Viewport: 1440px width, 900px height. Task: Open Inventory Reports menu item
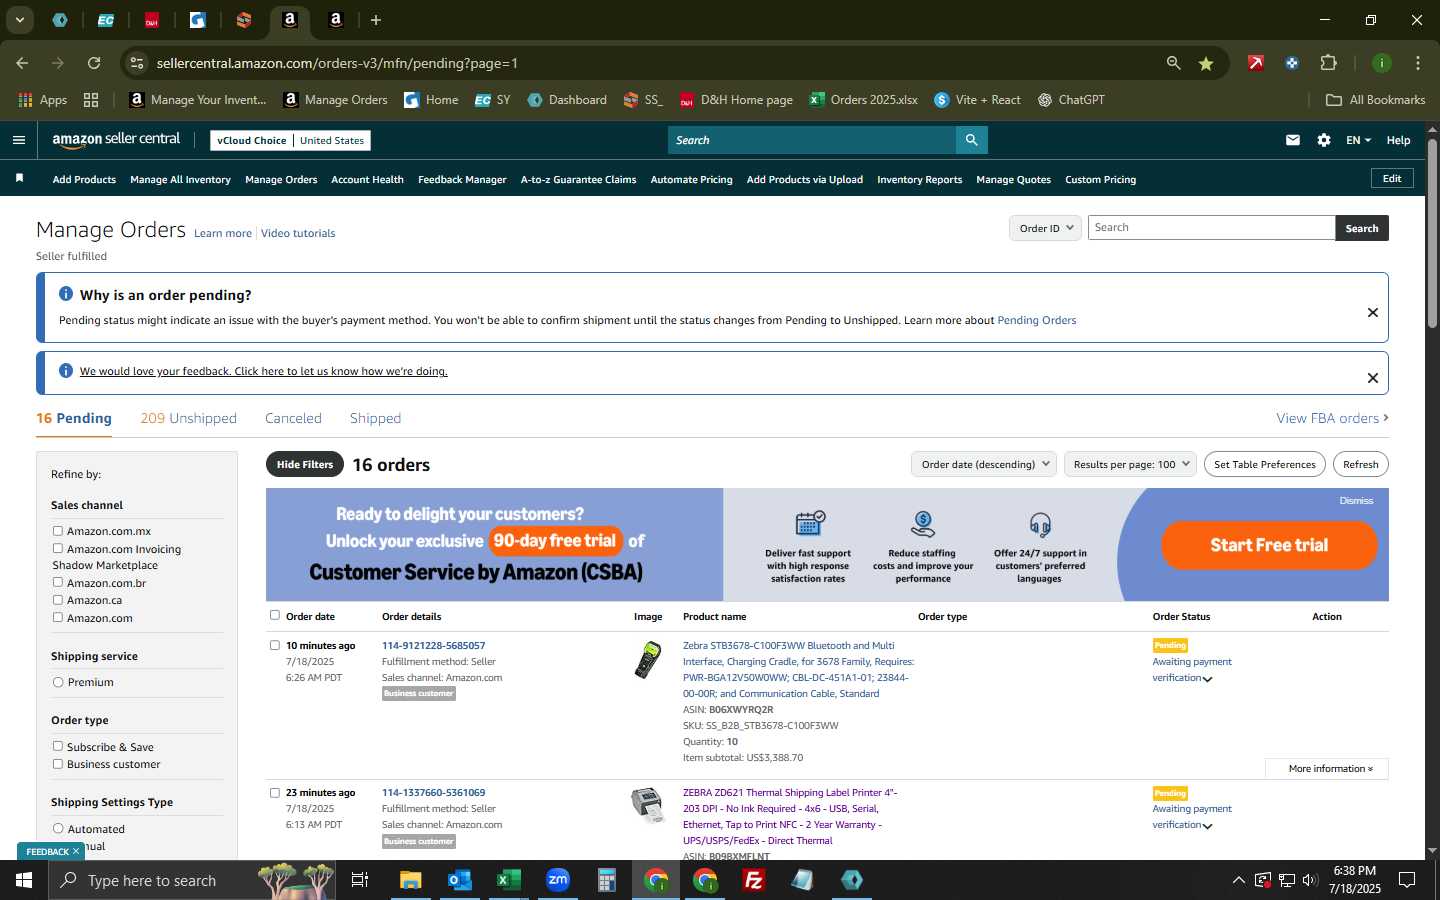click(x=919, y=180)
